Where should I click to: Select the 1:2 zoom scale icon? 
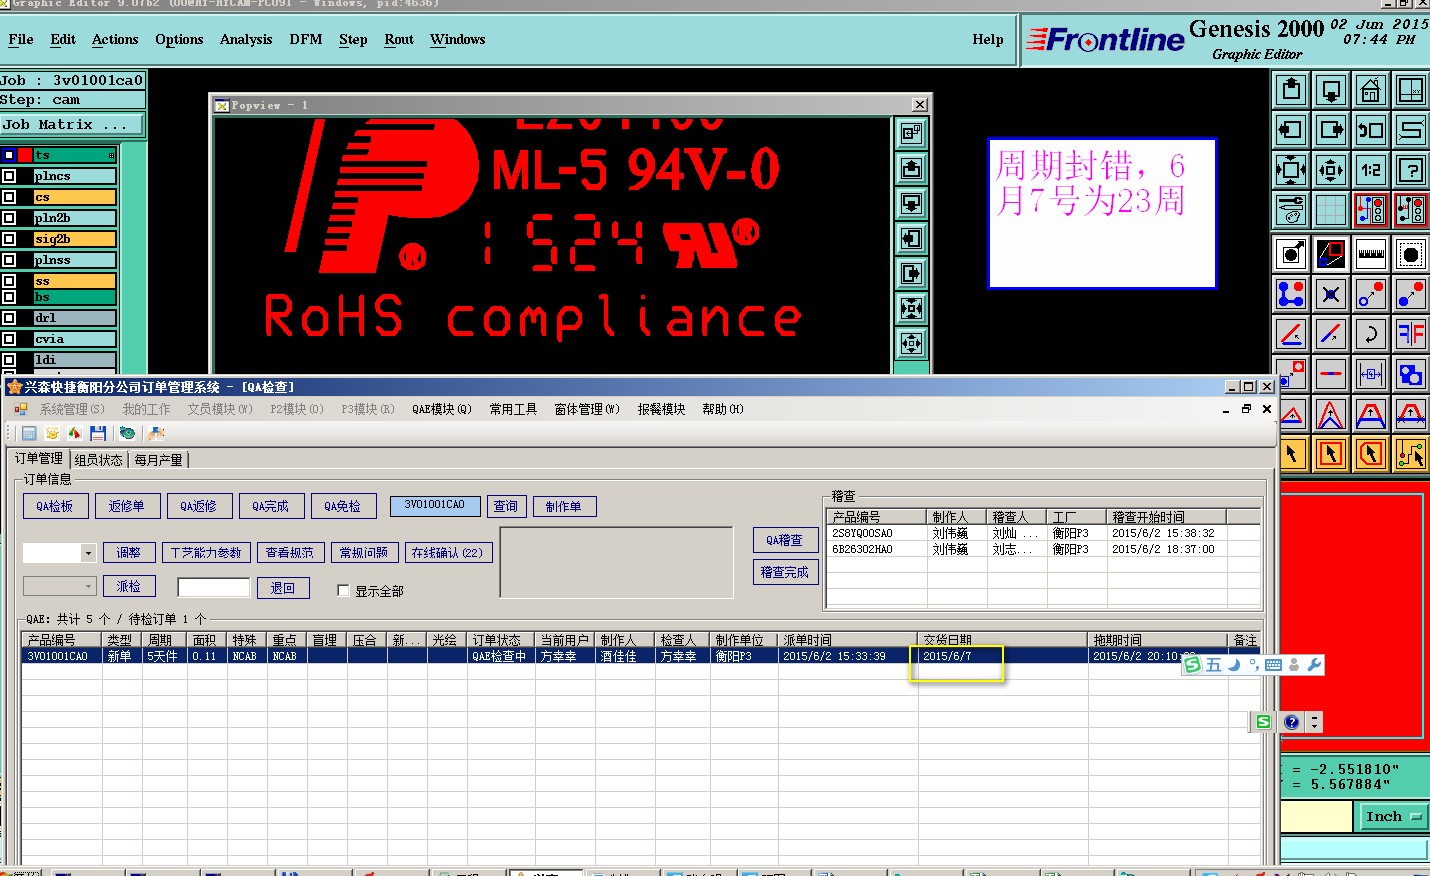(x=1371, y=170)
